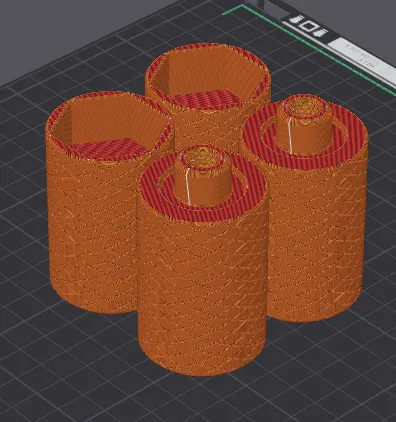Click the white seam line on front post

[188, 185]
